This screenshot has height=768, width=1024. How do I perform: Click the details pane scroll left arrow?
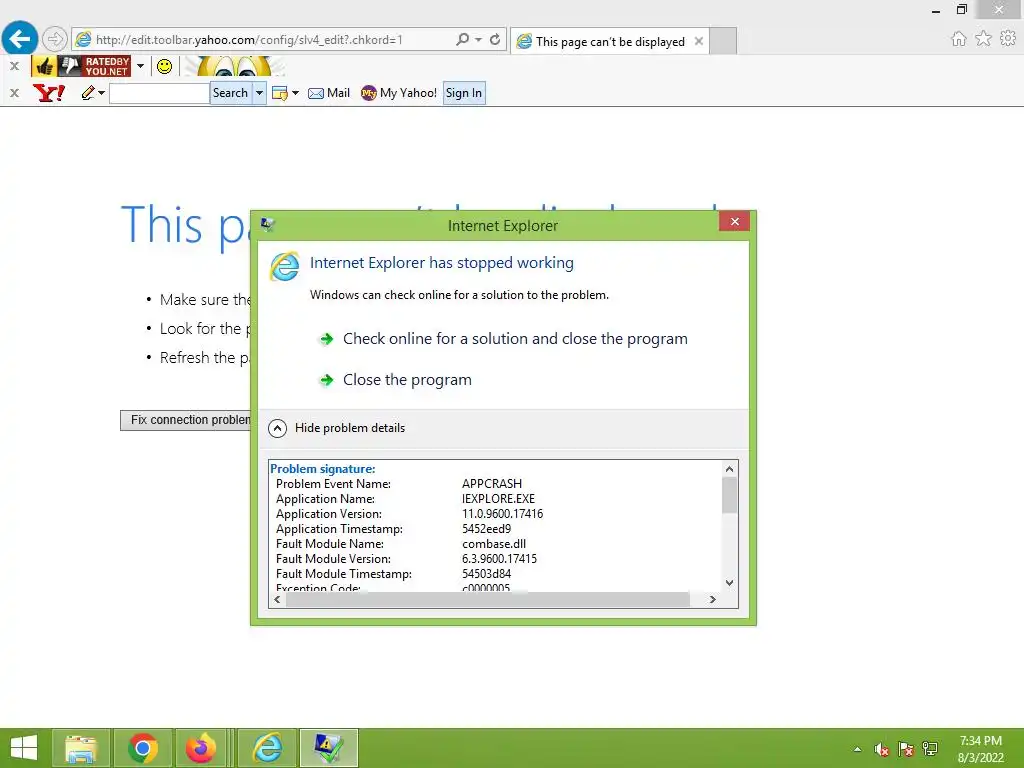tap(278, 600)
